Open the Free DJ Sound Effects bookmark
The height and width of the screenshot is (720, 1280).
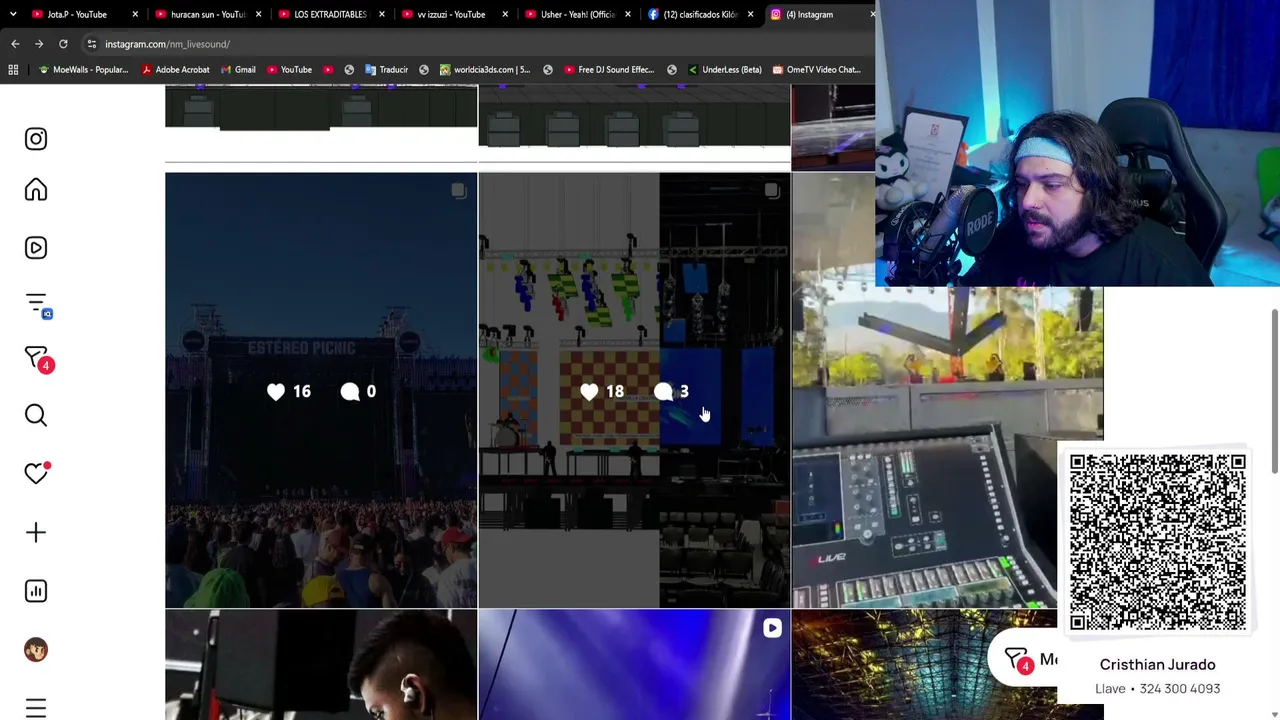coord(609,70)
